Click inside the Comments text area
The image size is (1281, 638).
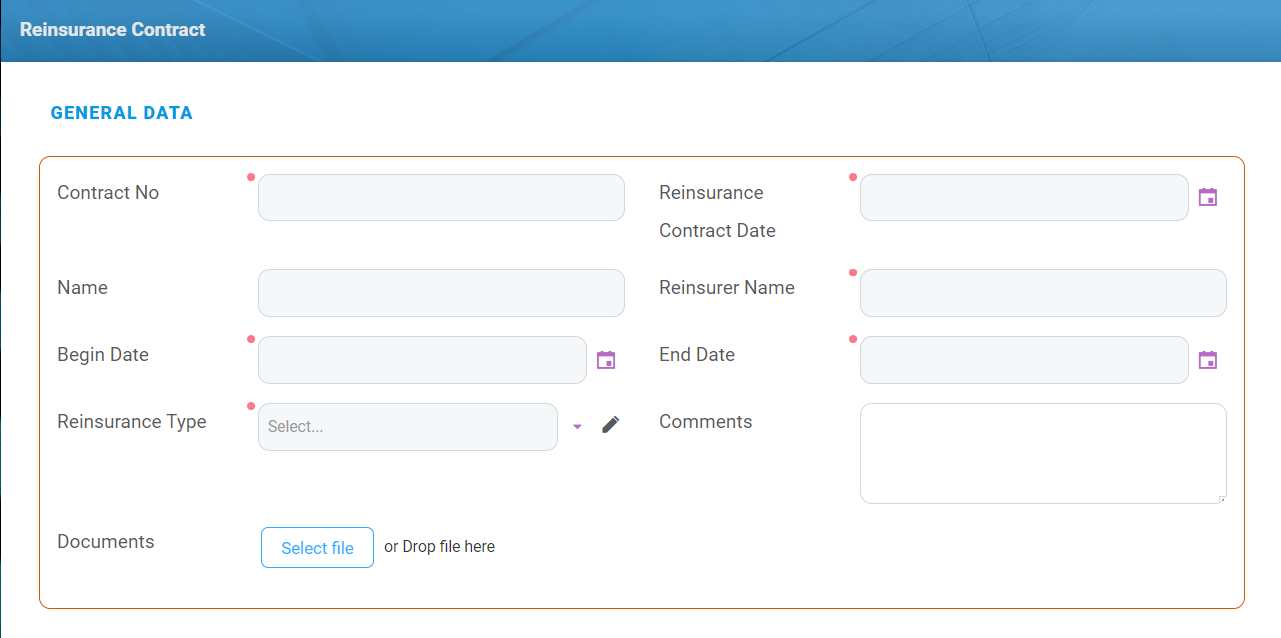pos(1043,453)
